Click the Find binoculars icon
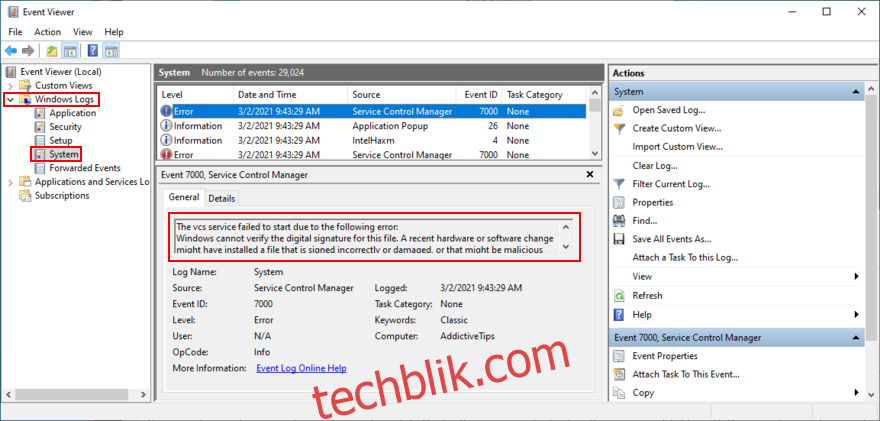Image resolution: width=880 pixels, height=421 pixels. (x=619, y=221)
